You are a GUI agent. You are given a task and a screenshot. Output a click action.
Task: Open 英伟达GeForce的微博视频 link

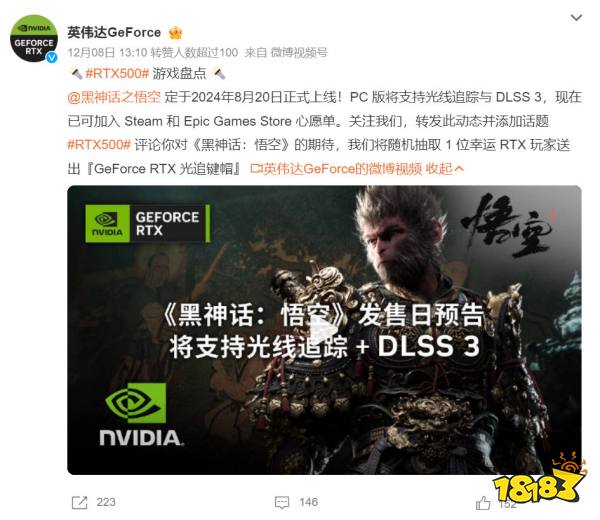click(336, 168)
